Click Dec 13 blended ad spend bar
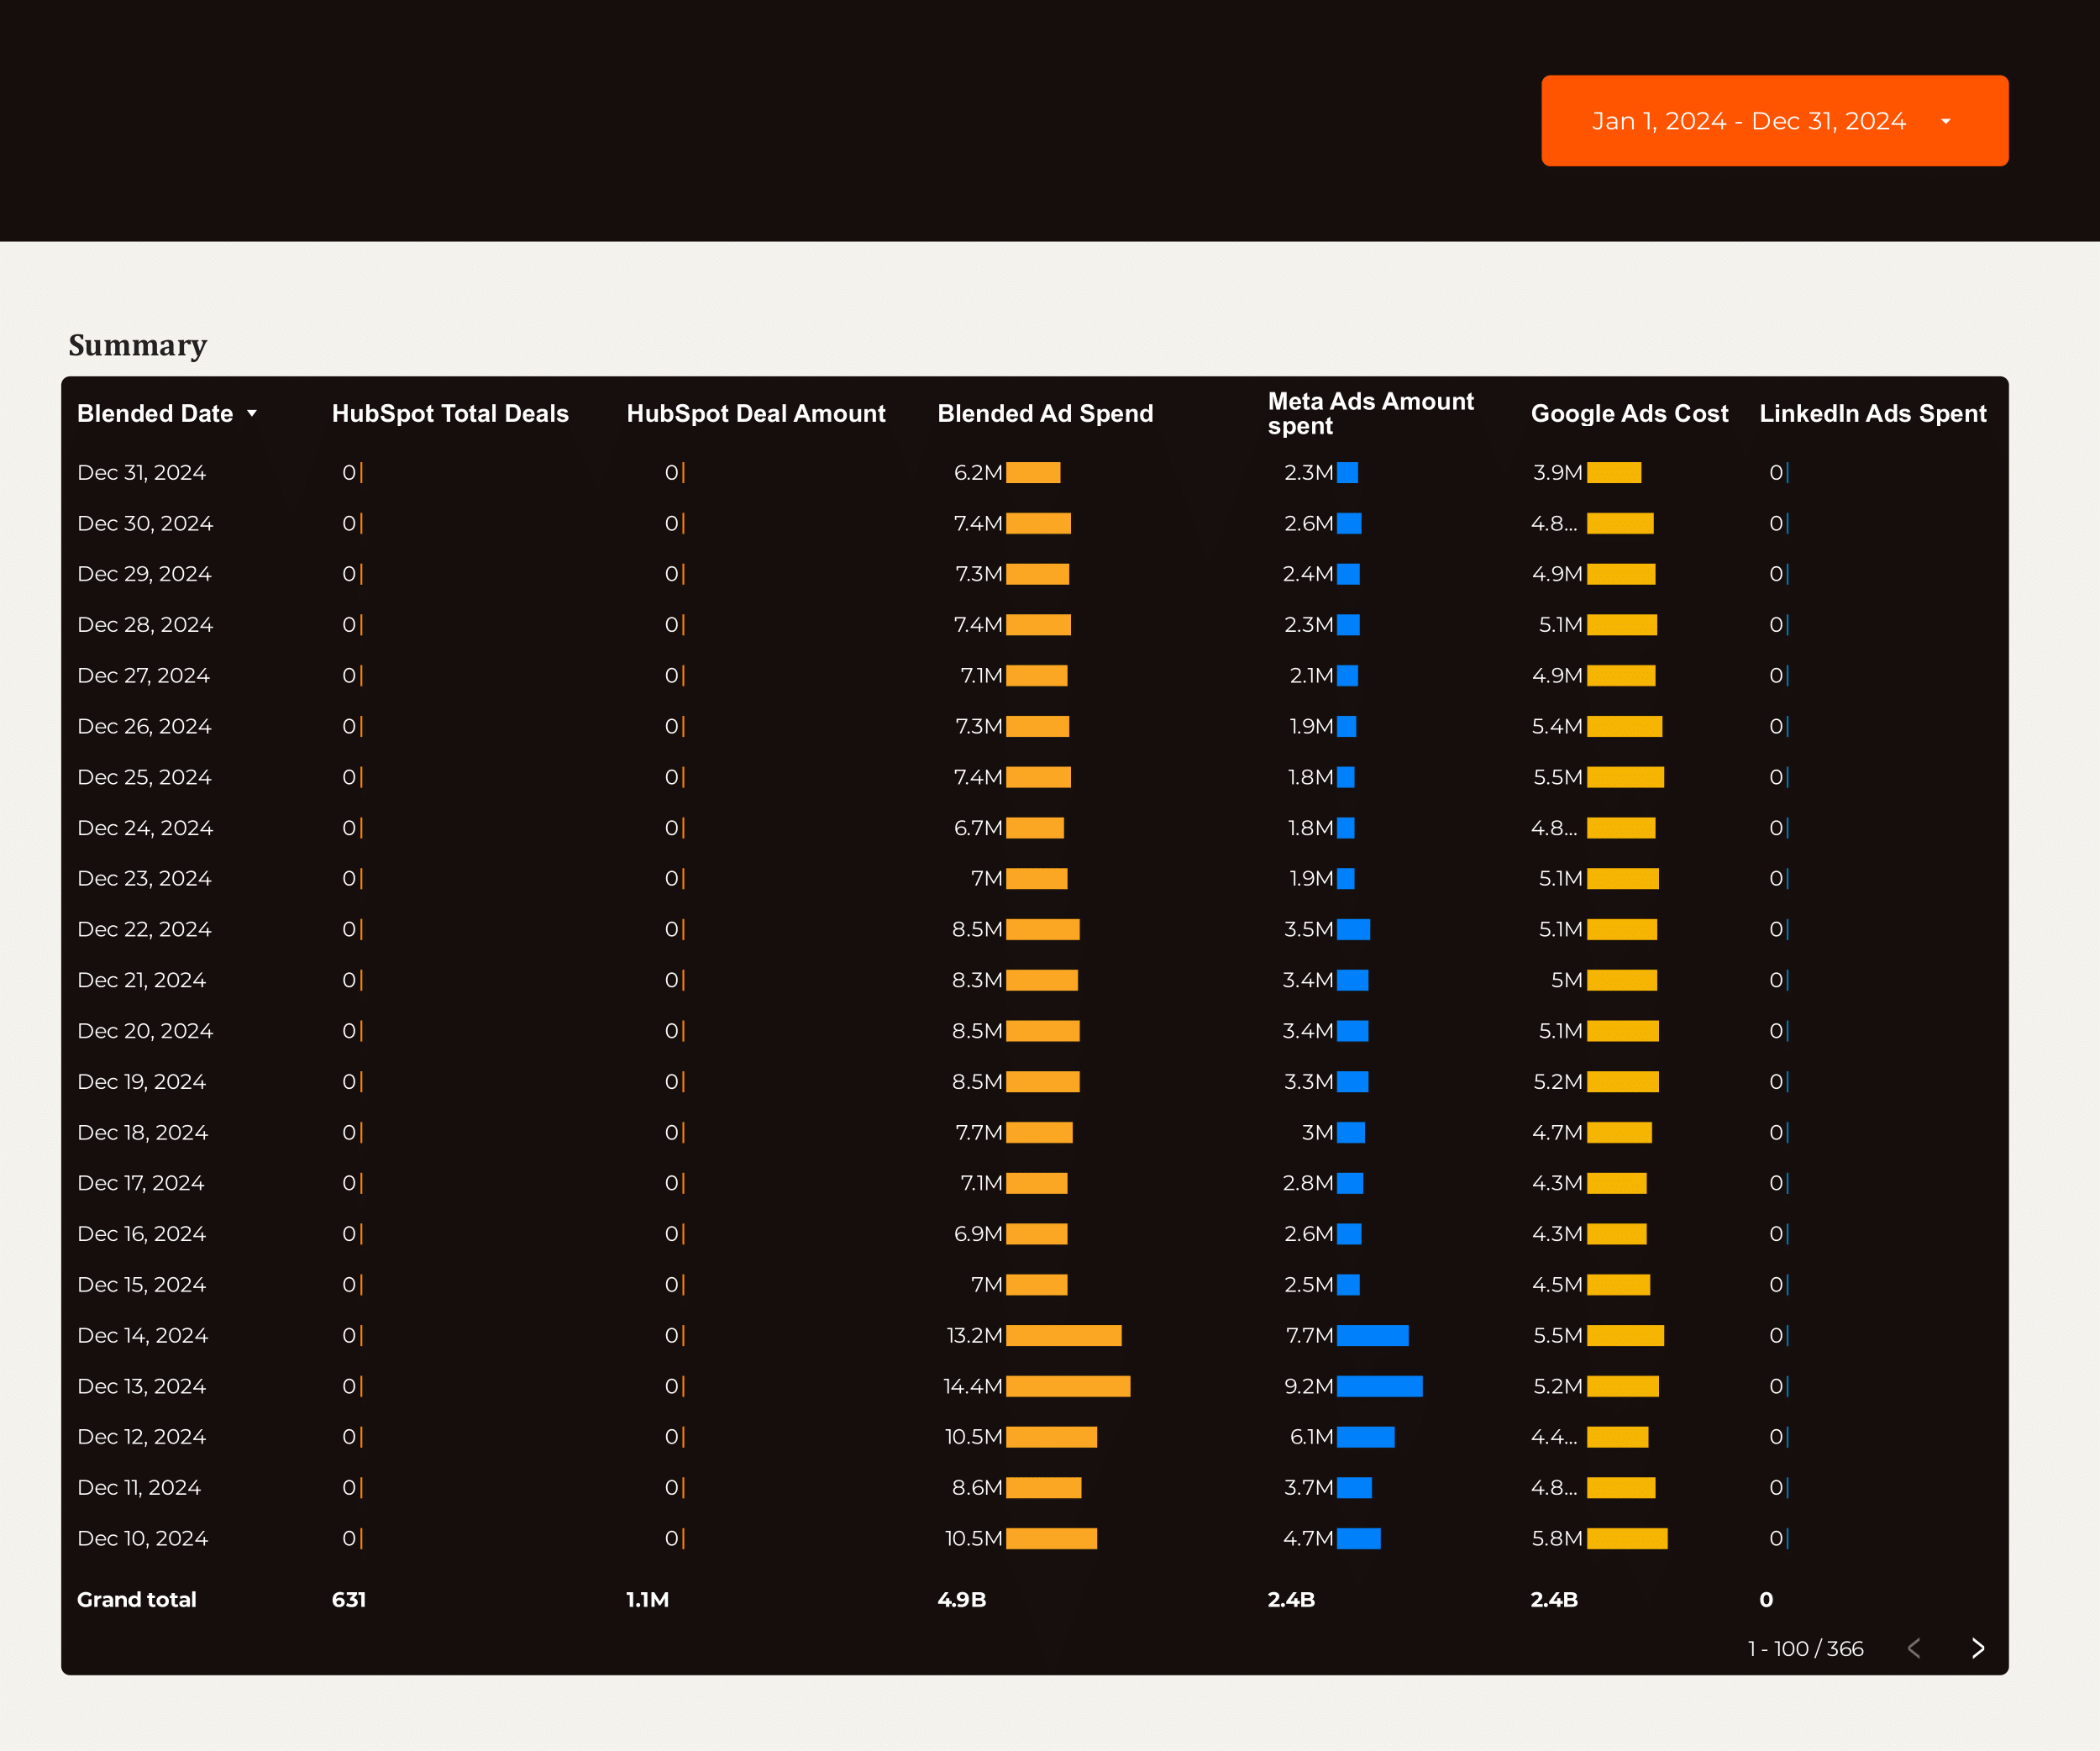2100x1751 pixels. (x=1067, y=1386)
